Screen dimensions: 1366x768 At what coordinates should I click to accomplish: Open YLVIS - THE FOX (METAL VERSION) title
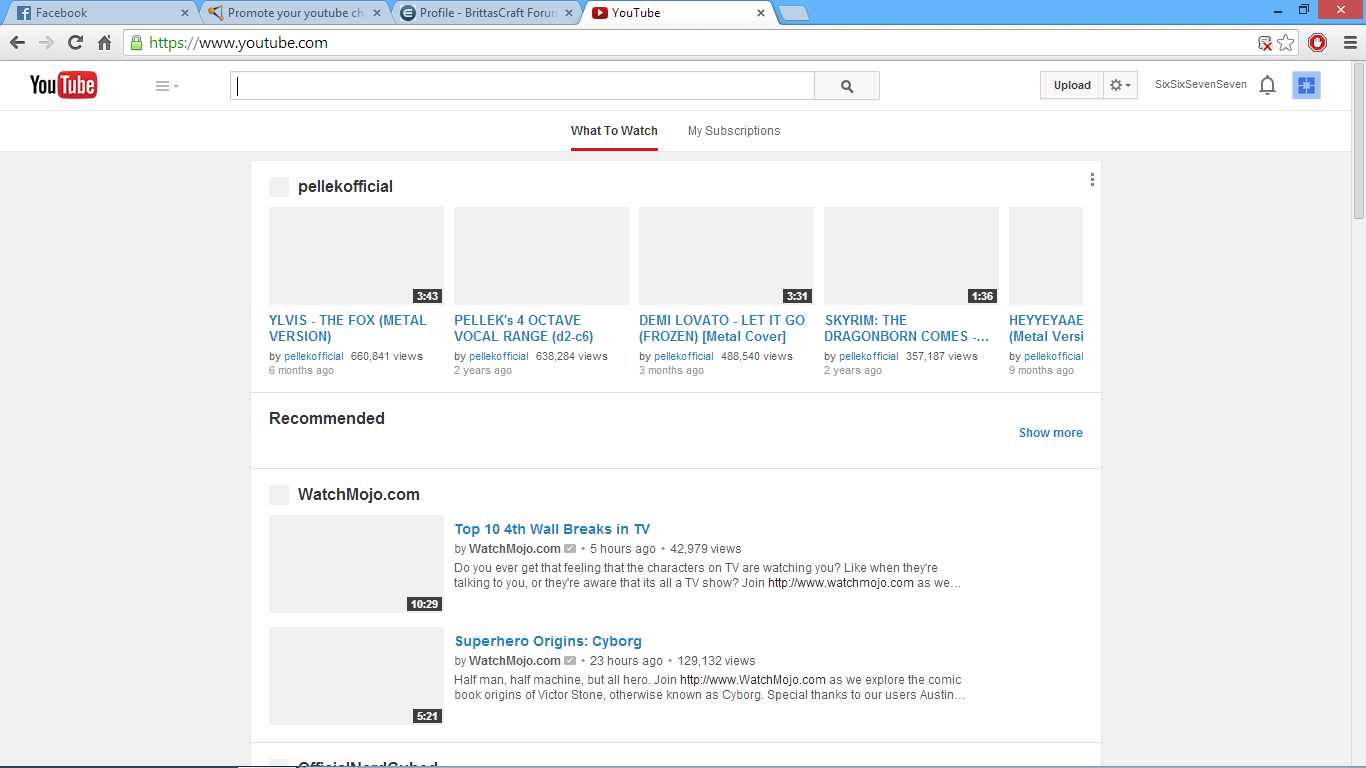[348, 328]
